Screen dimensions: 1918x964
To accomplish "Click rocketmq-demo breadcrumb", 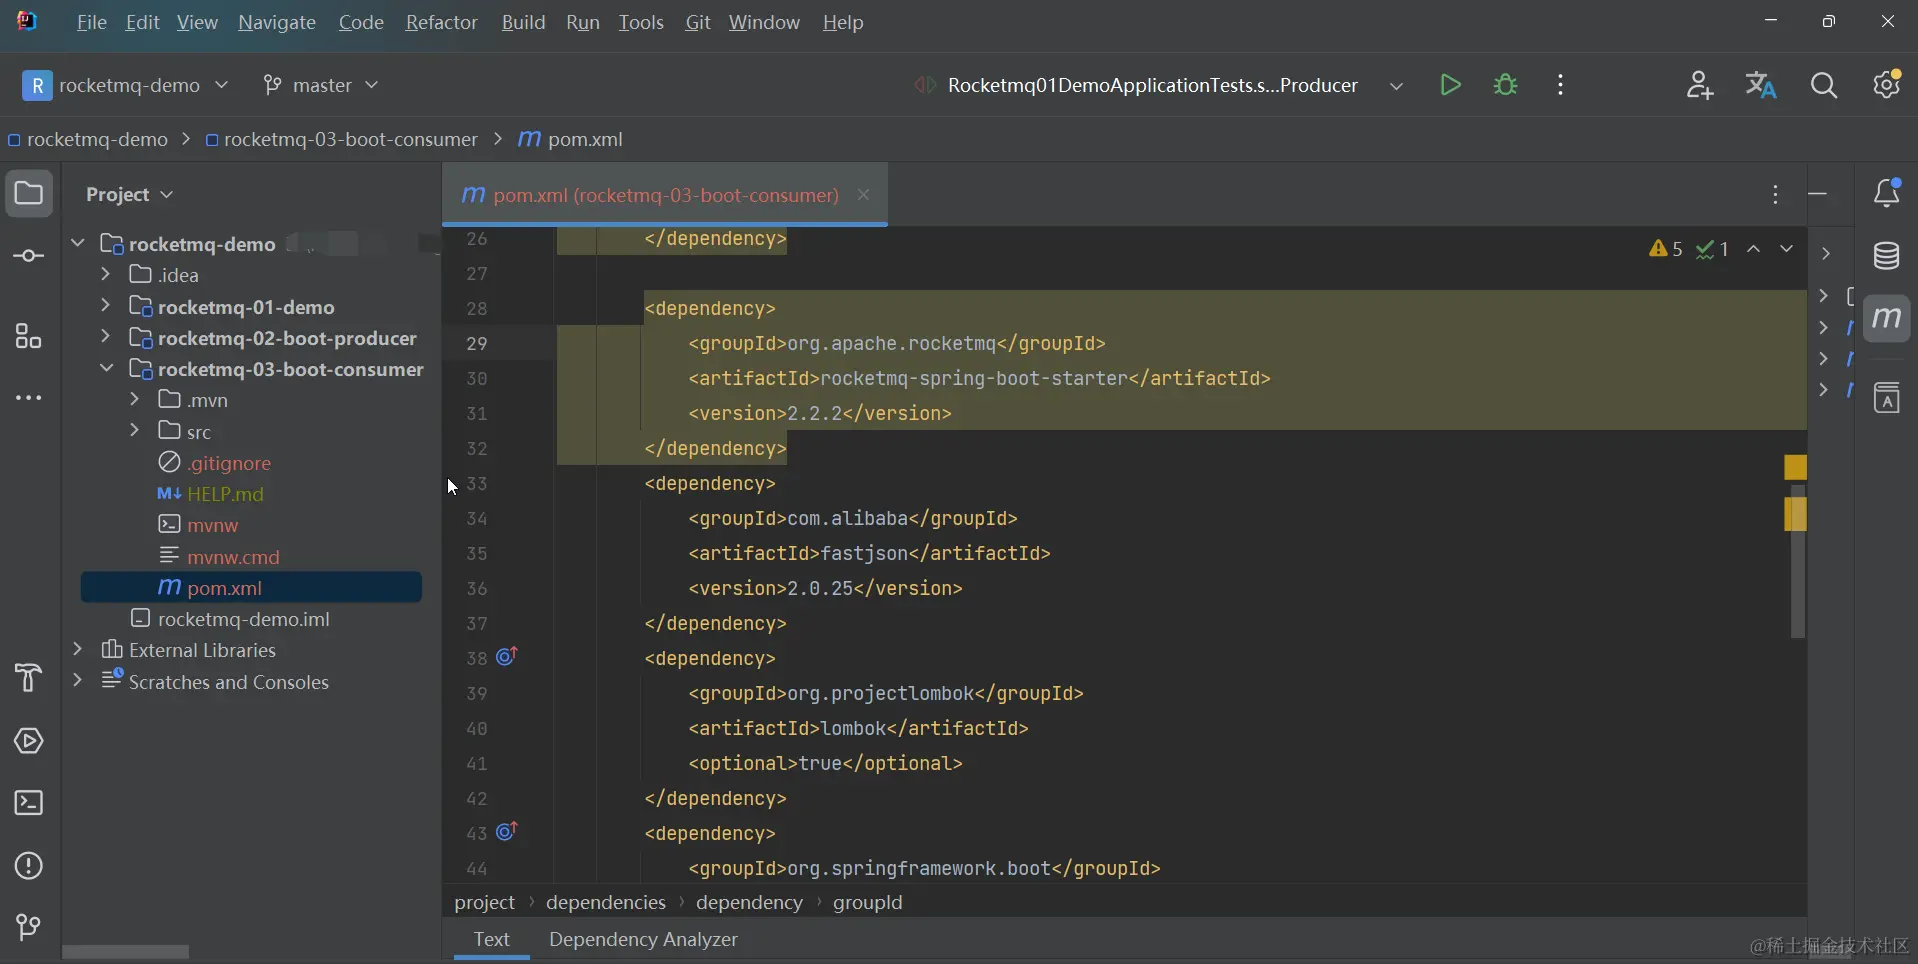I will (x=88, y=140).
